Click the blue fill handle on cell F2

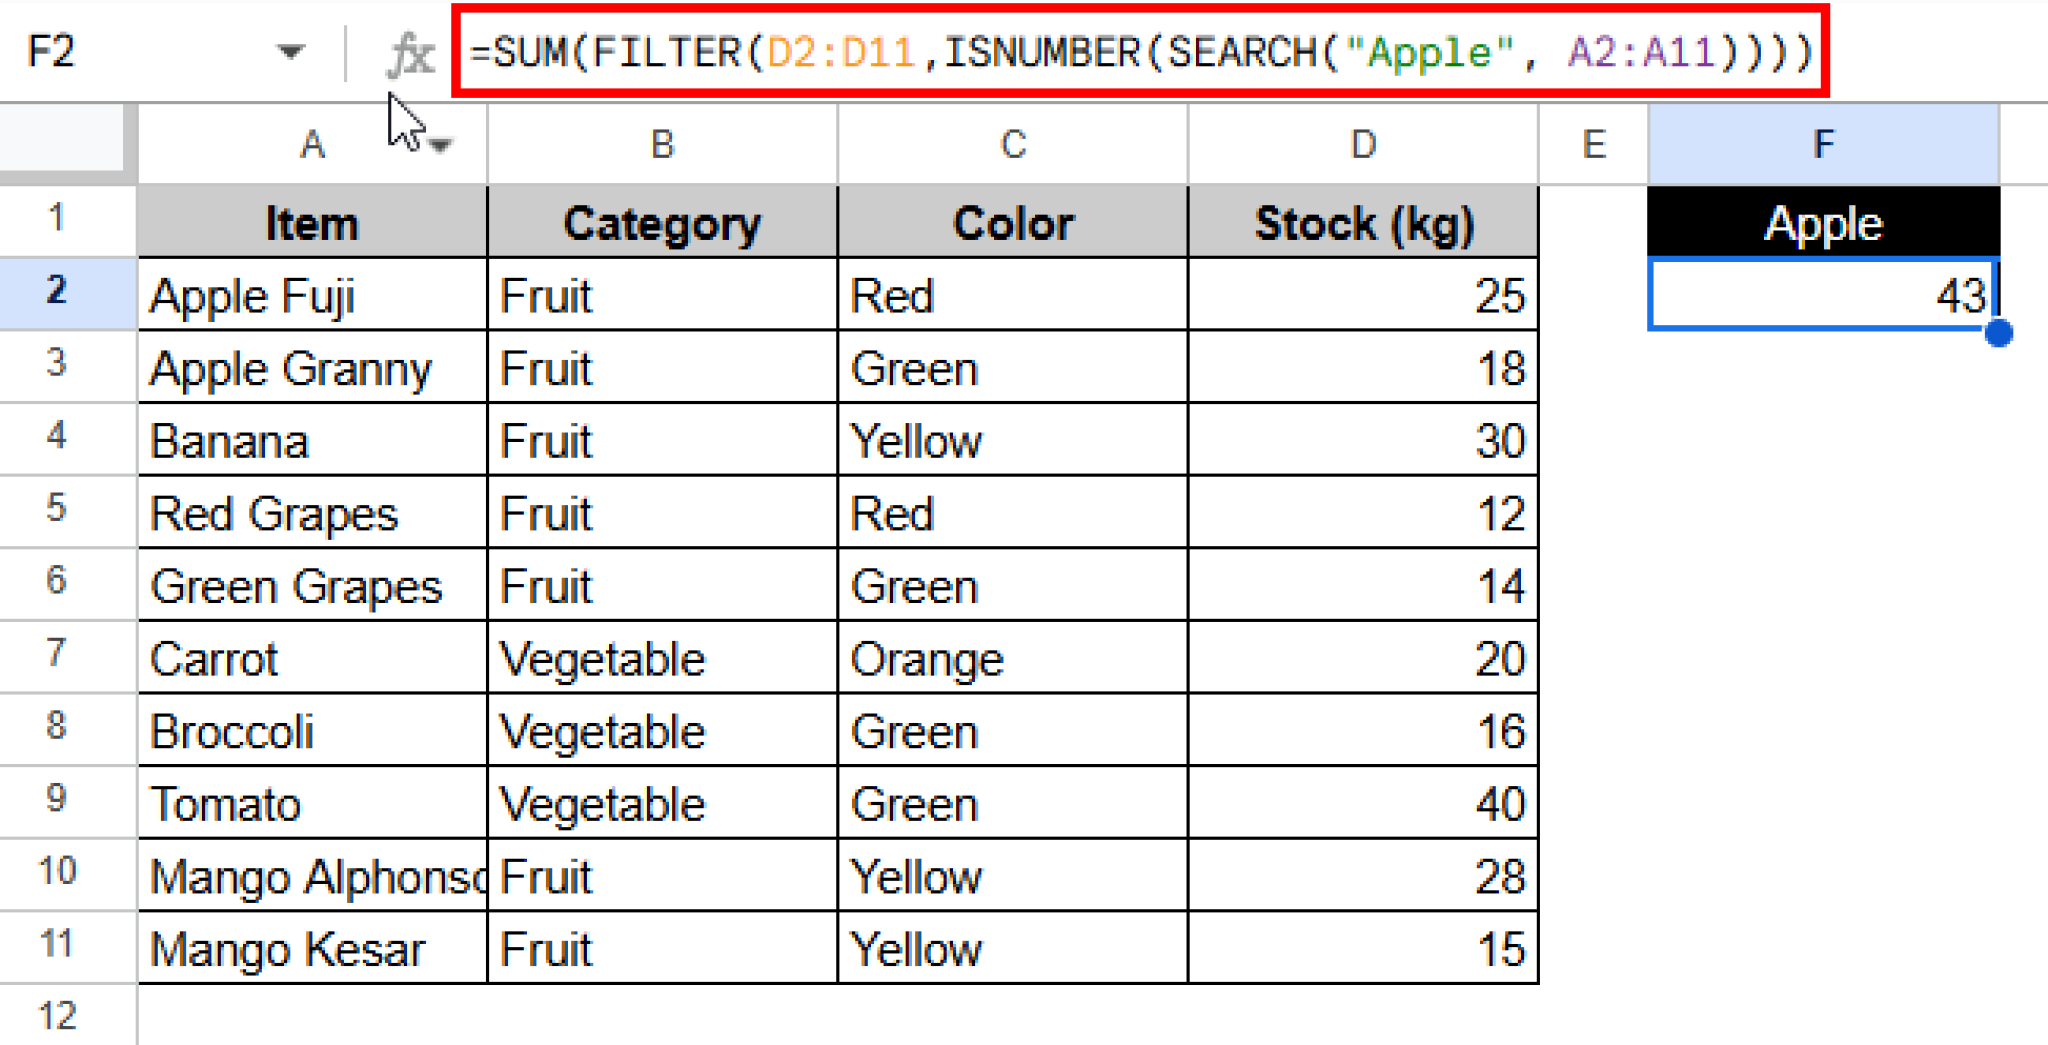pyautogui.click(x=1997, y=334)
